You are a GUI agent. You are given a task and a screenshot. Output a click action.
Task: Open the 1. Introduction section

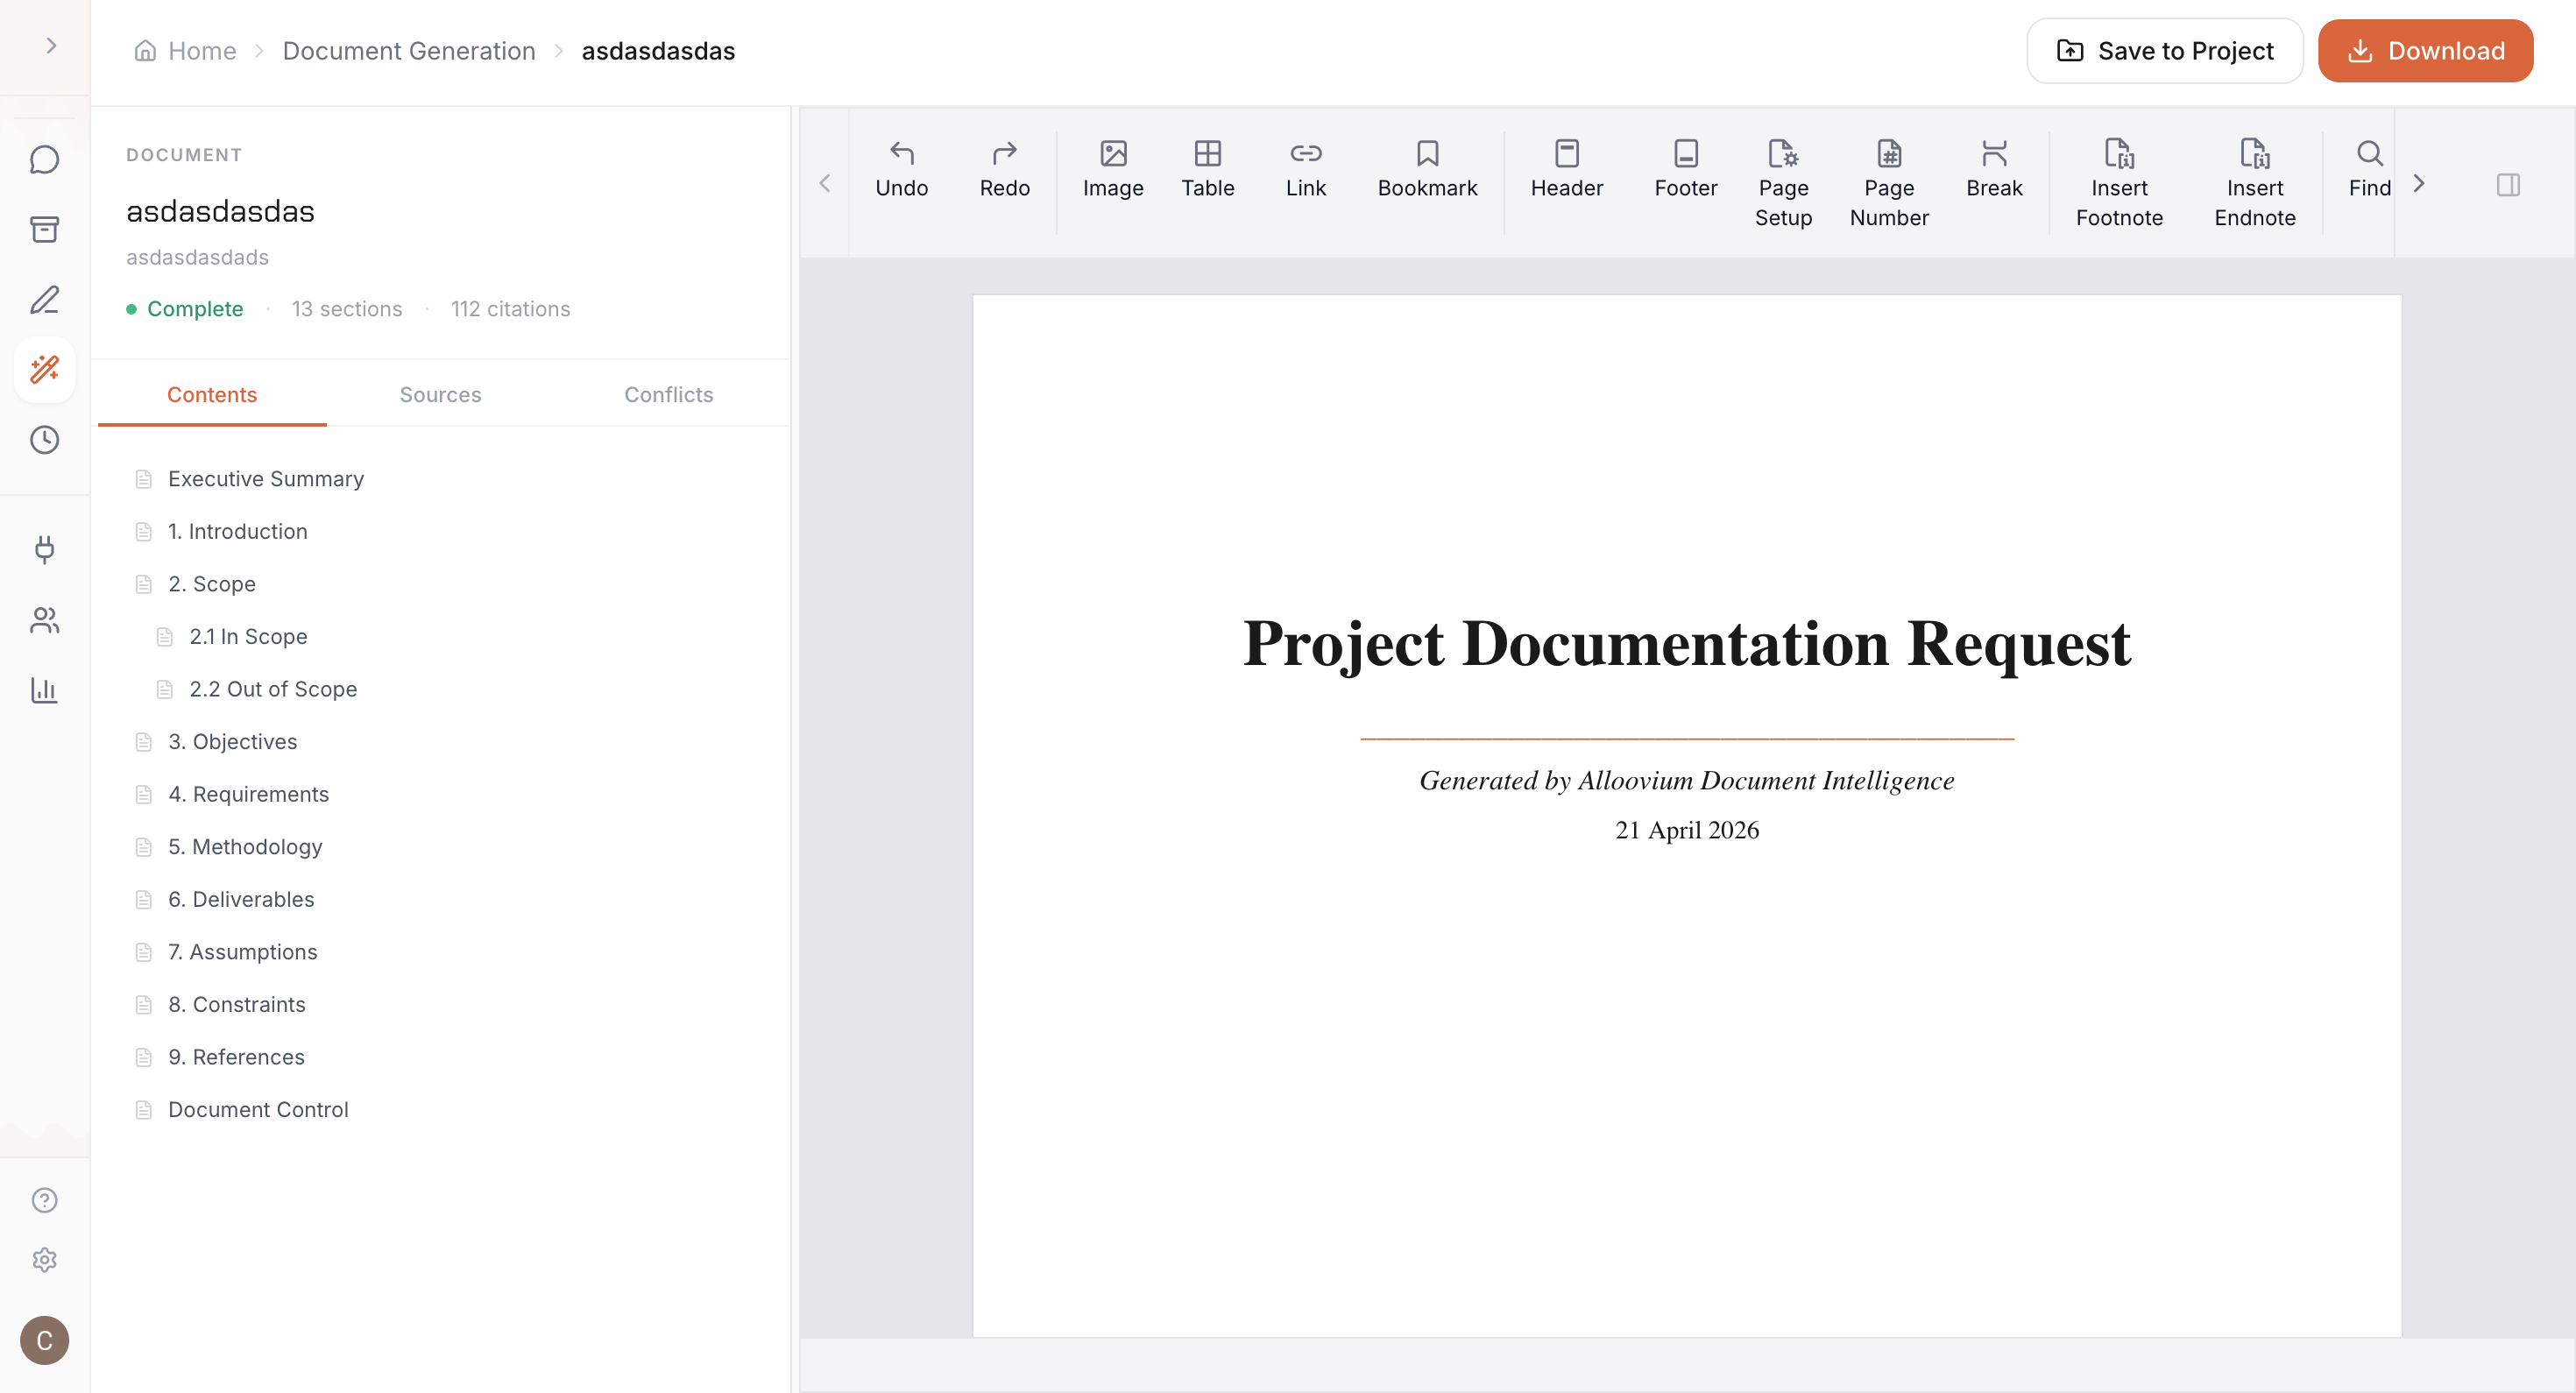pyautogui.click(x=238, y=532)
